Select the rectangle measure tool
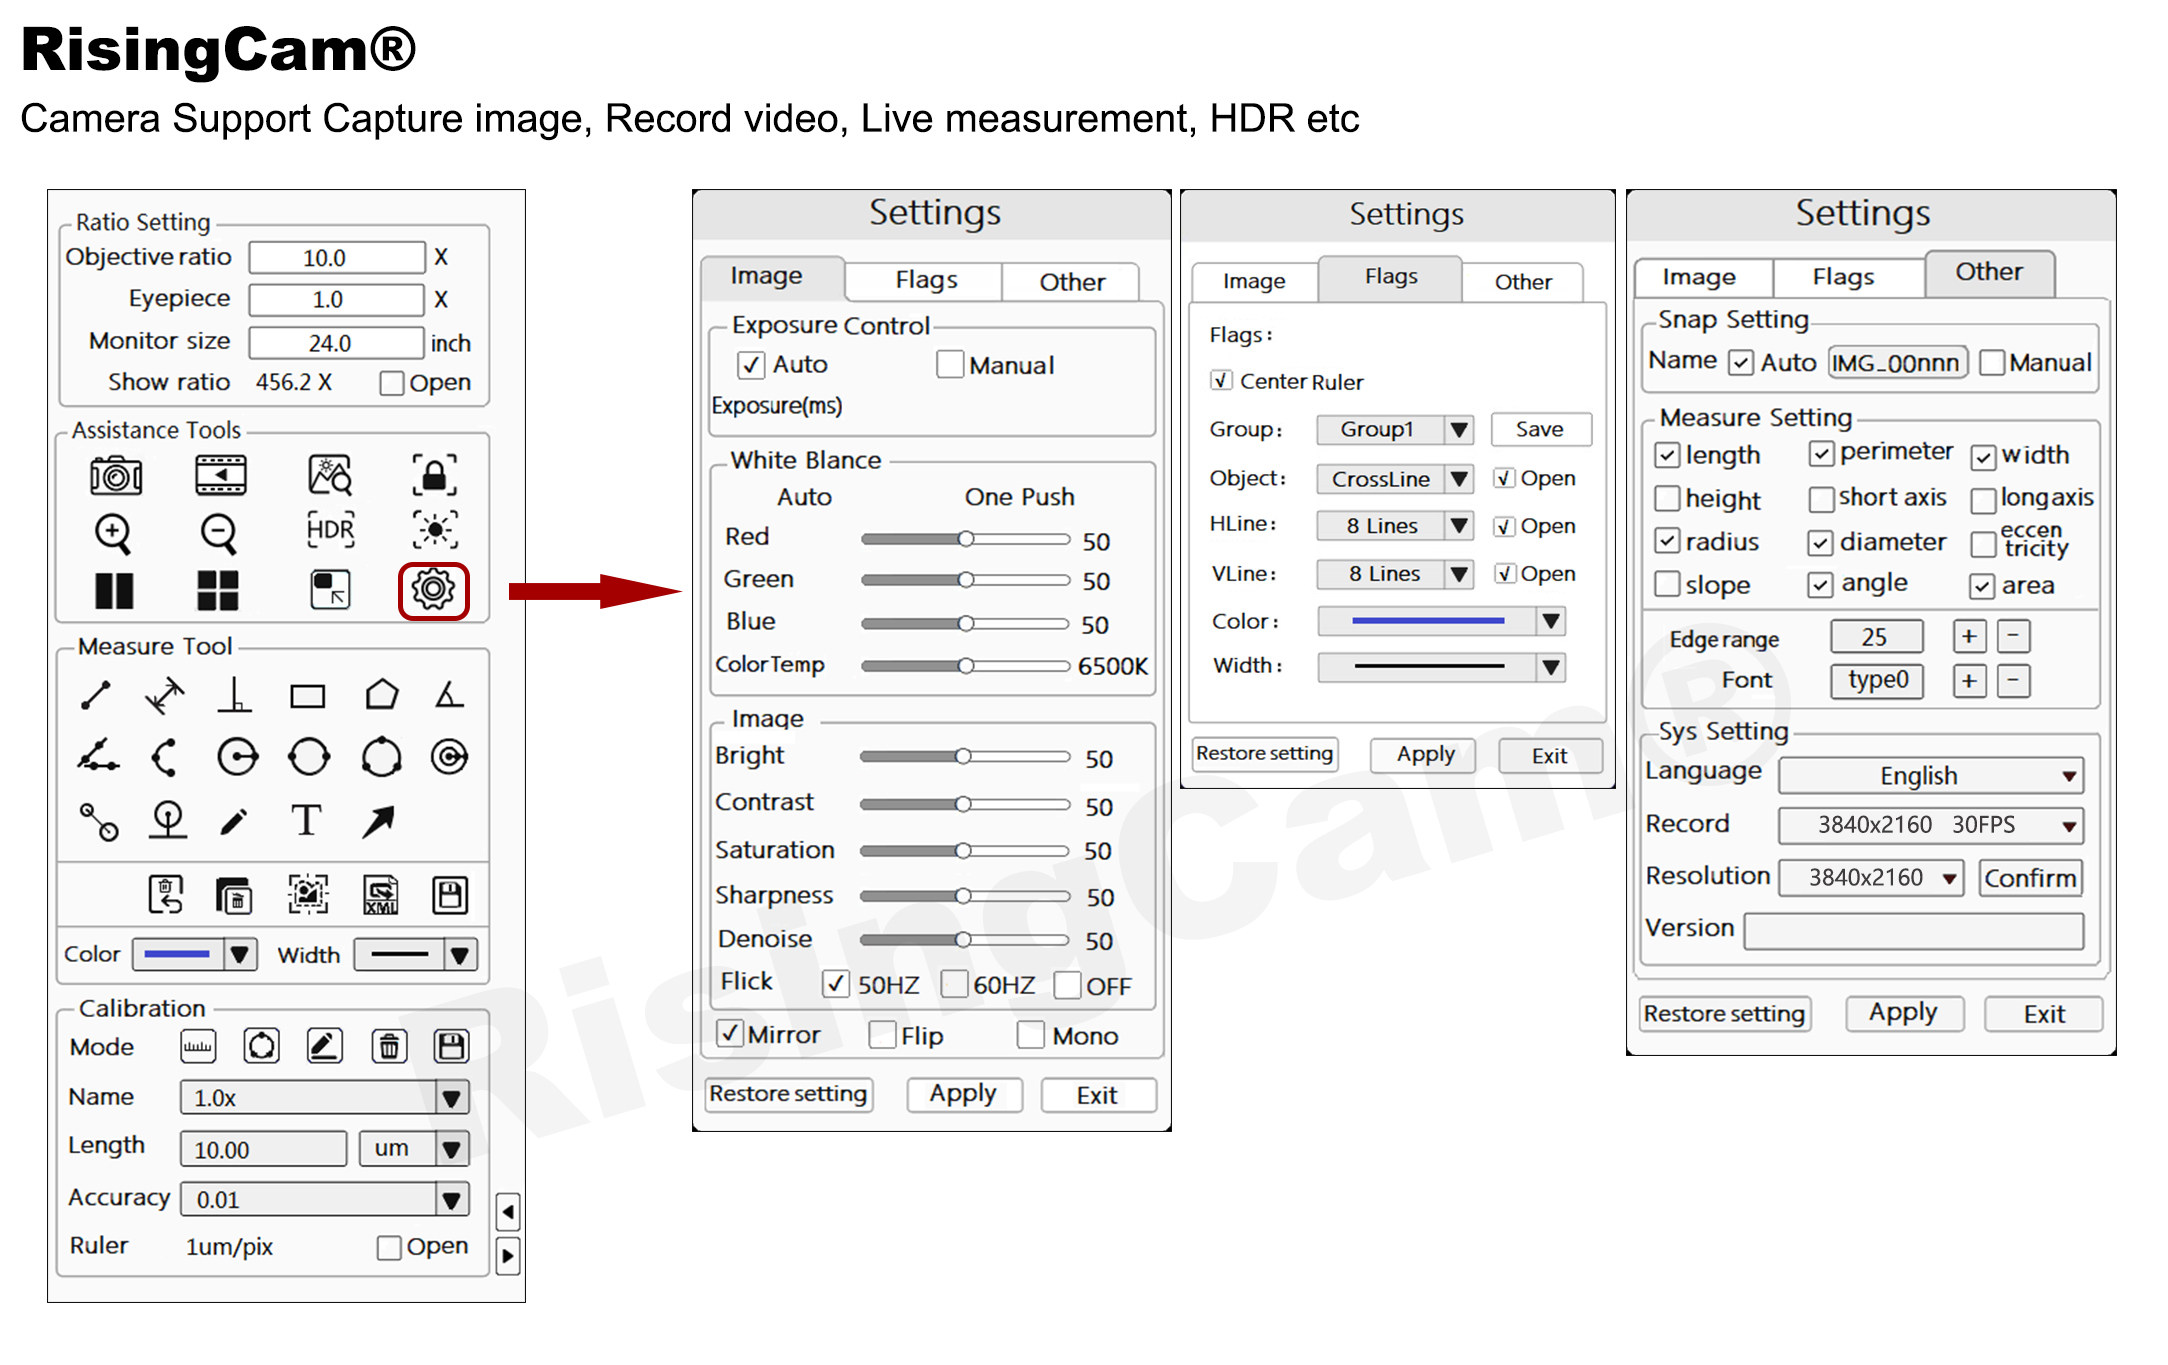Screen dimensions: 2168x1365 click(x=307, y=696)
